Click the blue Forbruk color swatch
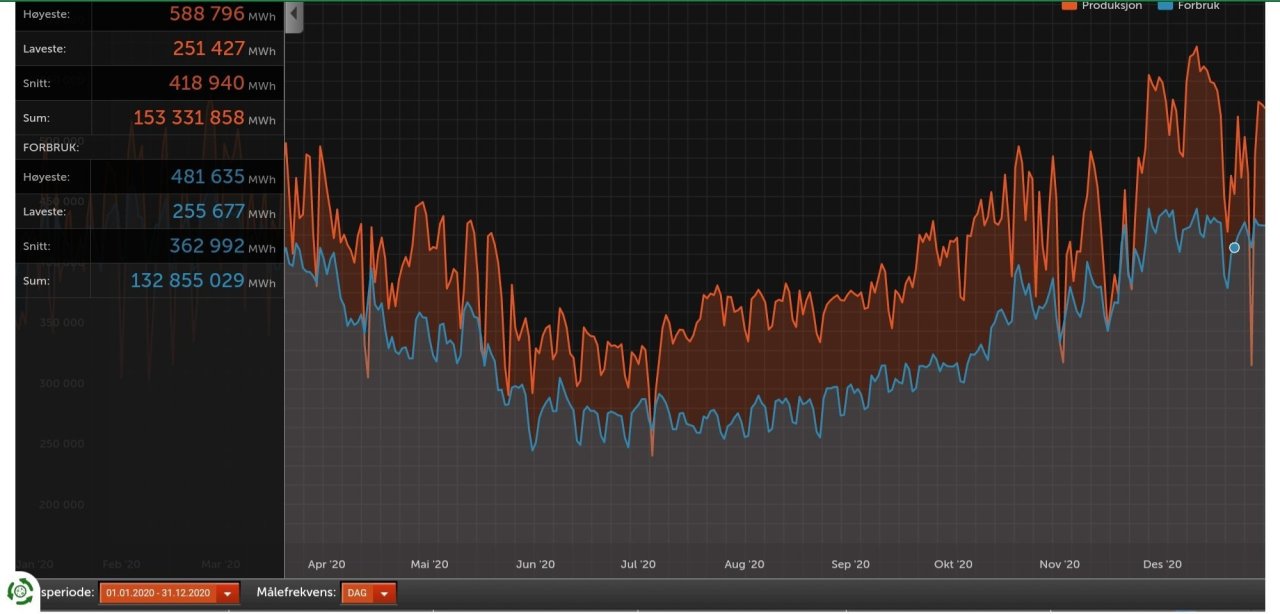 click(x=1166, y=6)
